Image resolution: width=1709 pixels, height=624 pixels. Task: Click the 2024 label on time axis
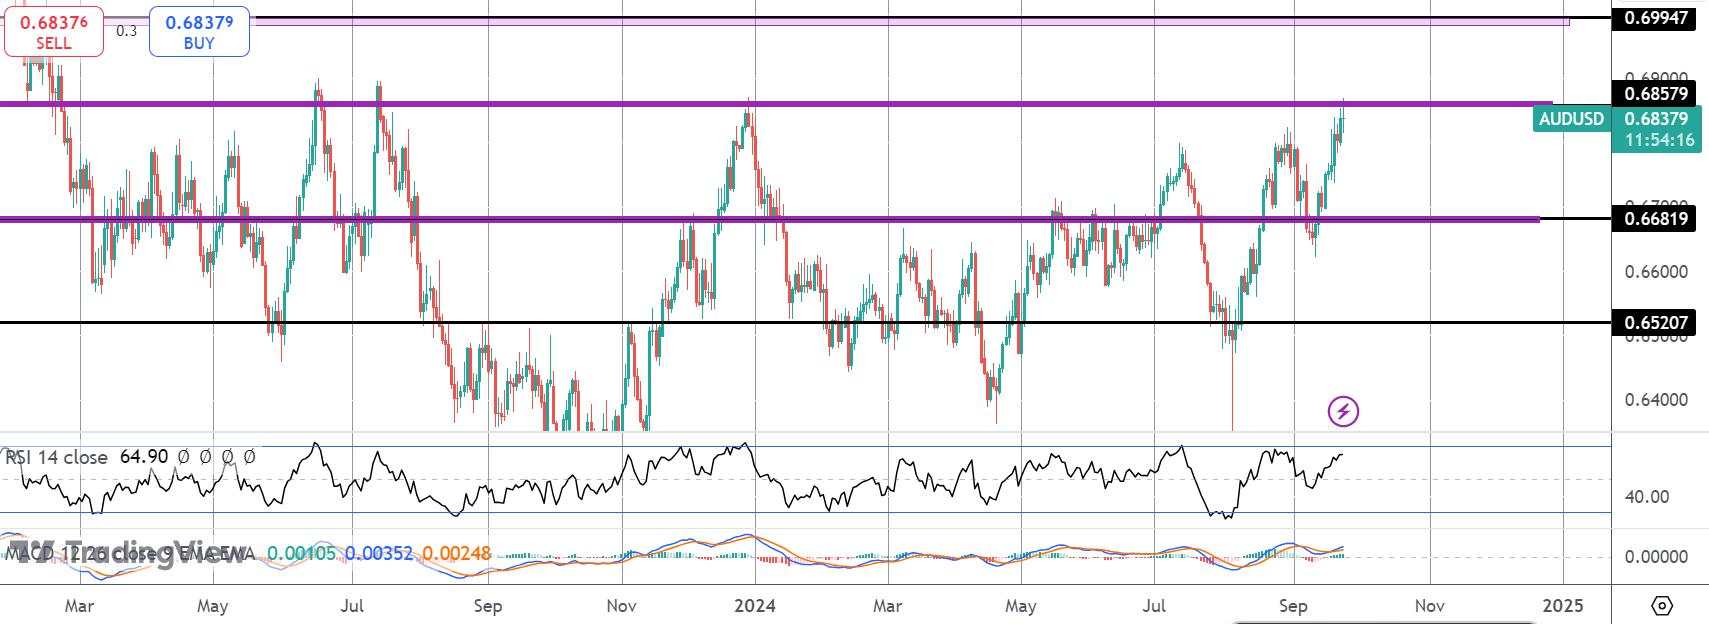click(755, 606)
